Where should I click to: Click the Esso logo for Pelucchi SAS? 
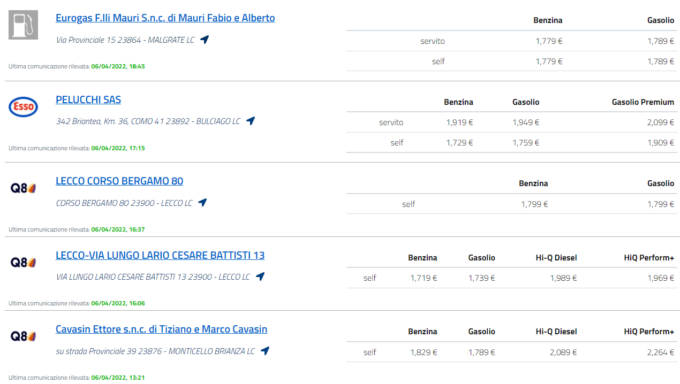(x=23, y=107)
